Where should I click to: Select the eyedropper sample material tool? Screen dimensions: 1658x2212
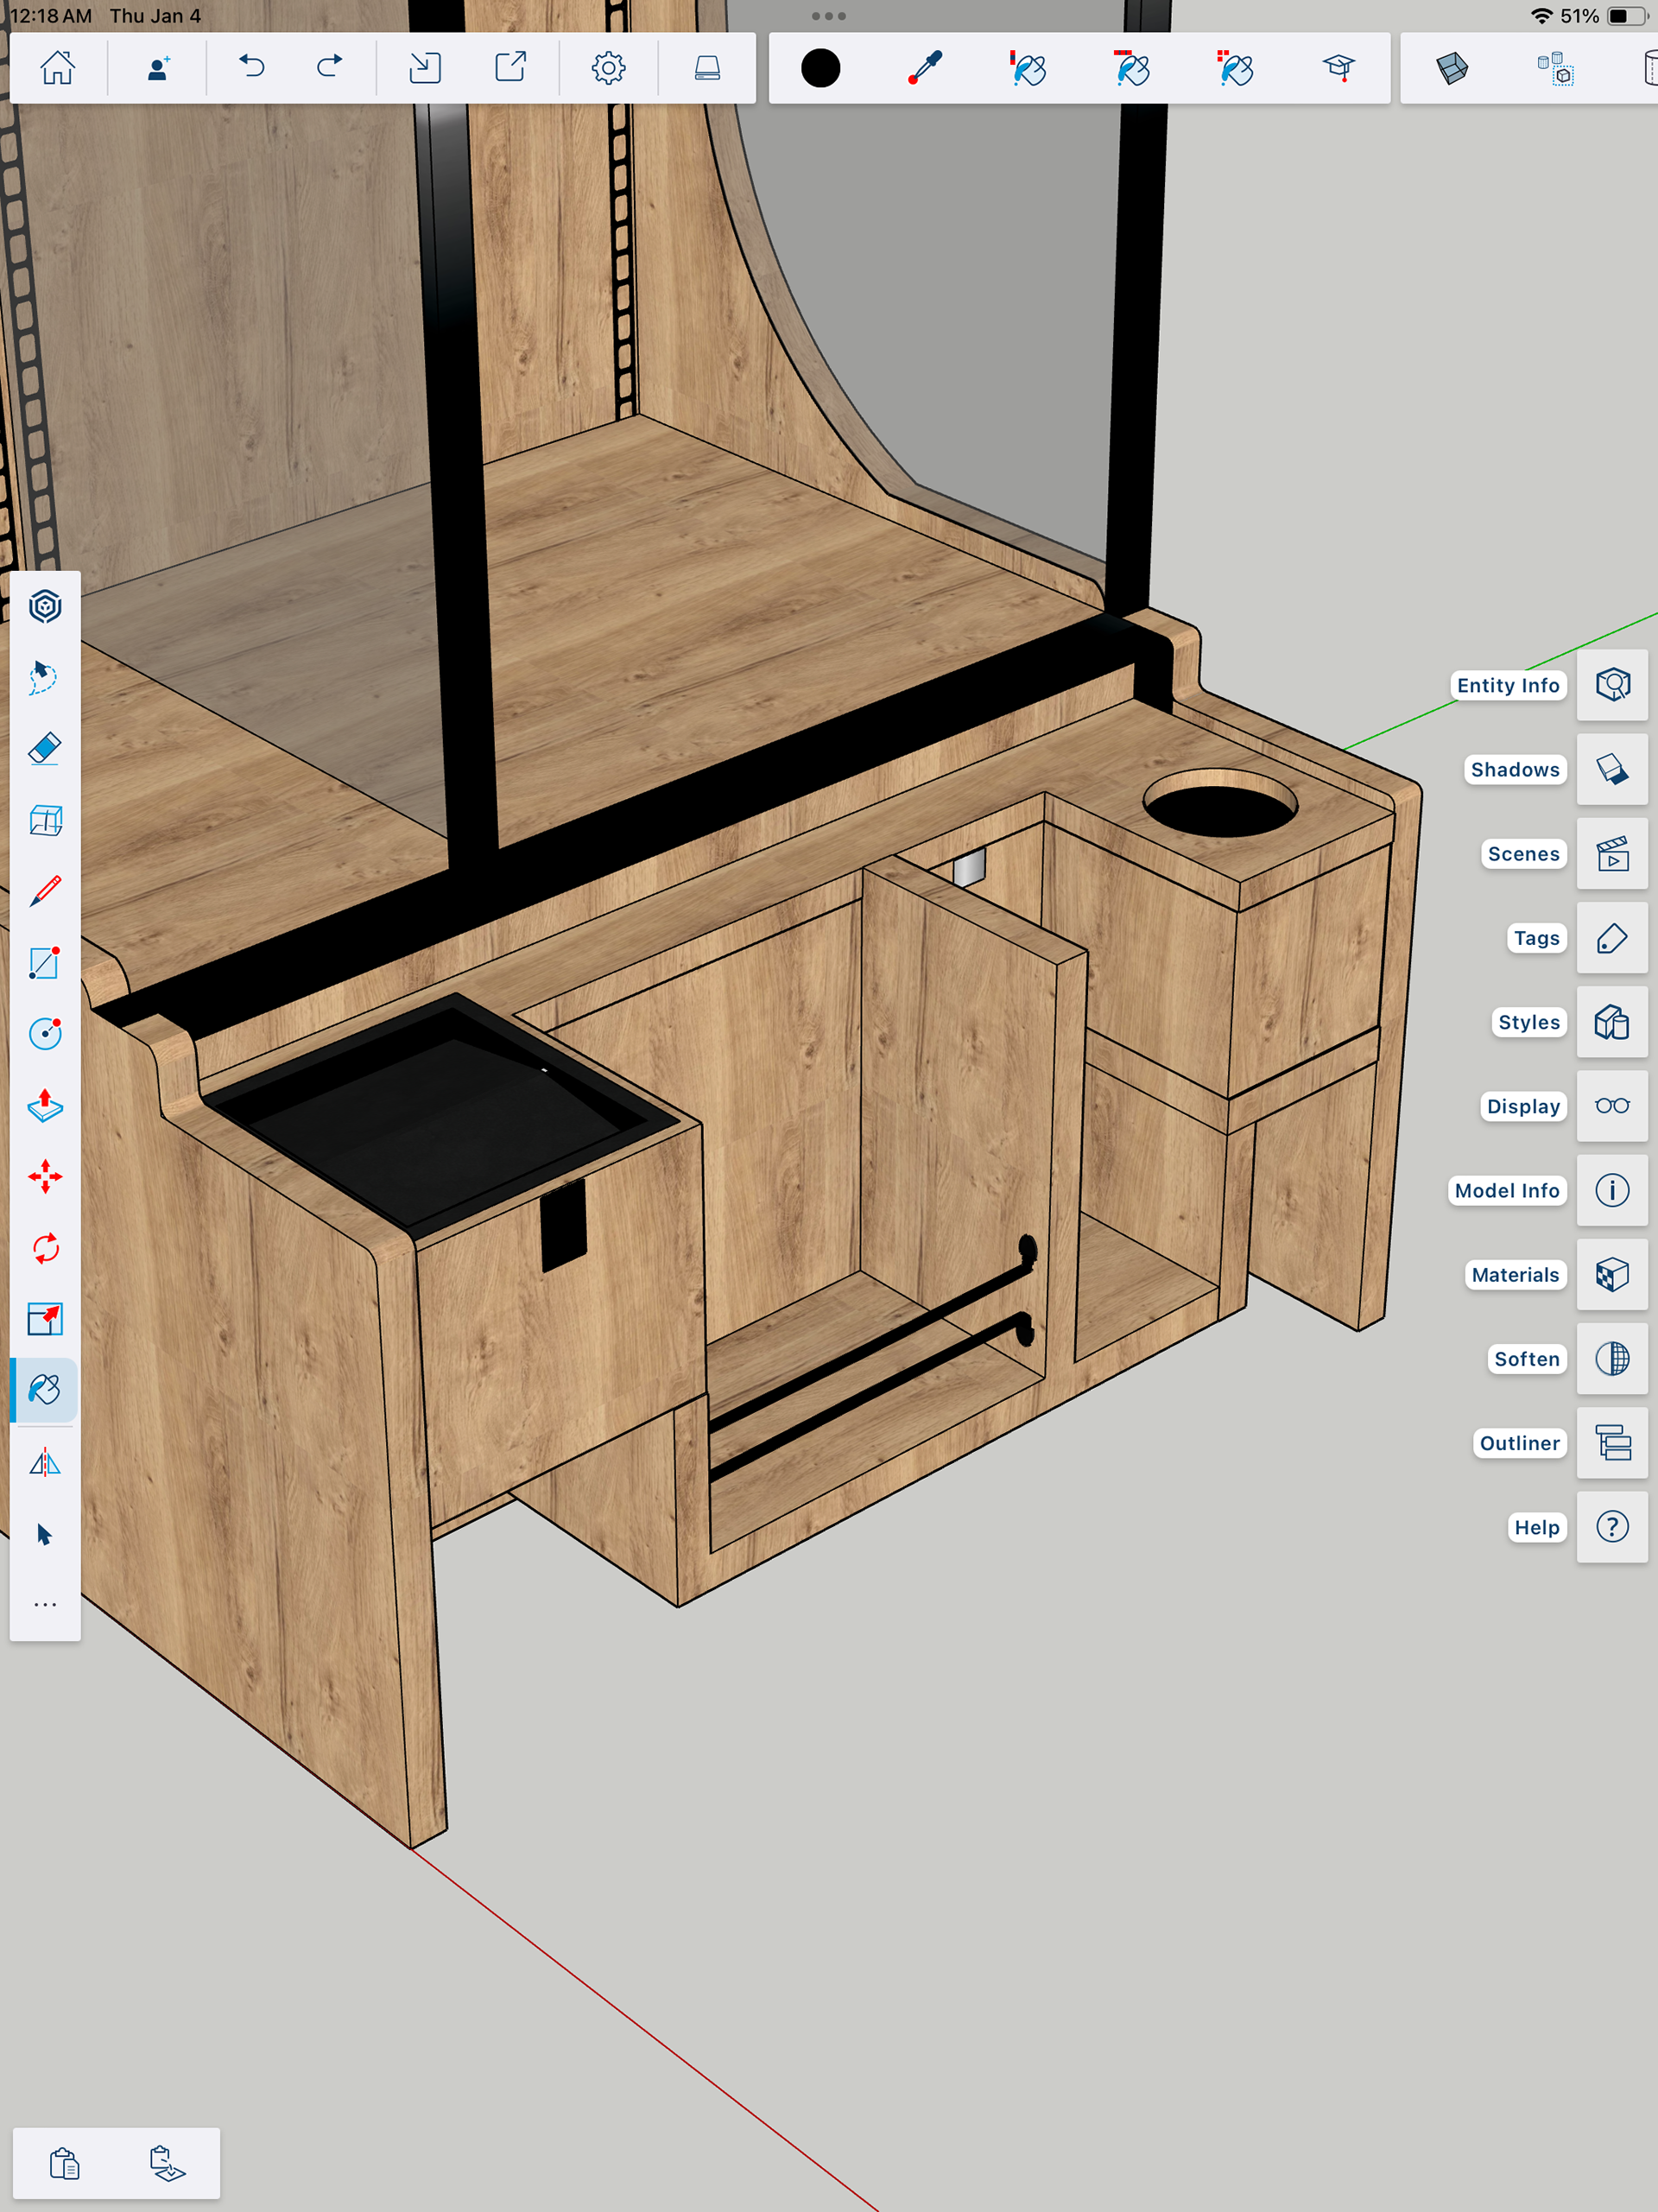925,68
